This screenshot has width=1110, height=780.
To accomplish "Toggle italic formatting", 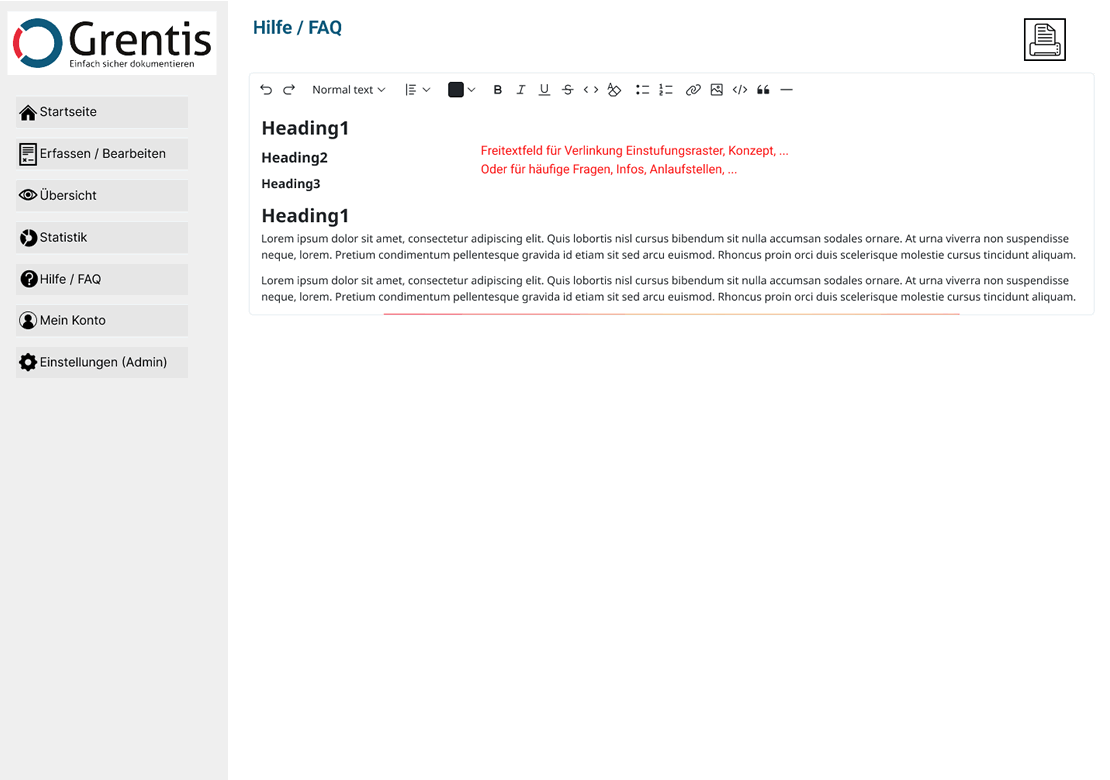I will point(521,90).
